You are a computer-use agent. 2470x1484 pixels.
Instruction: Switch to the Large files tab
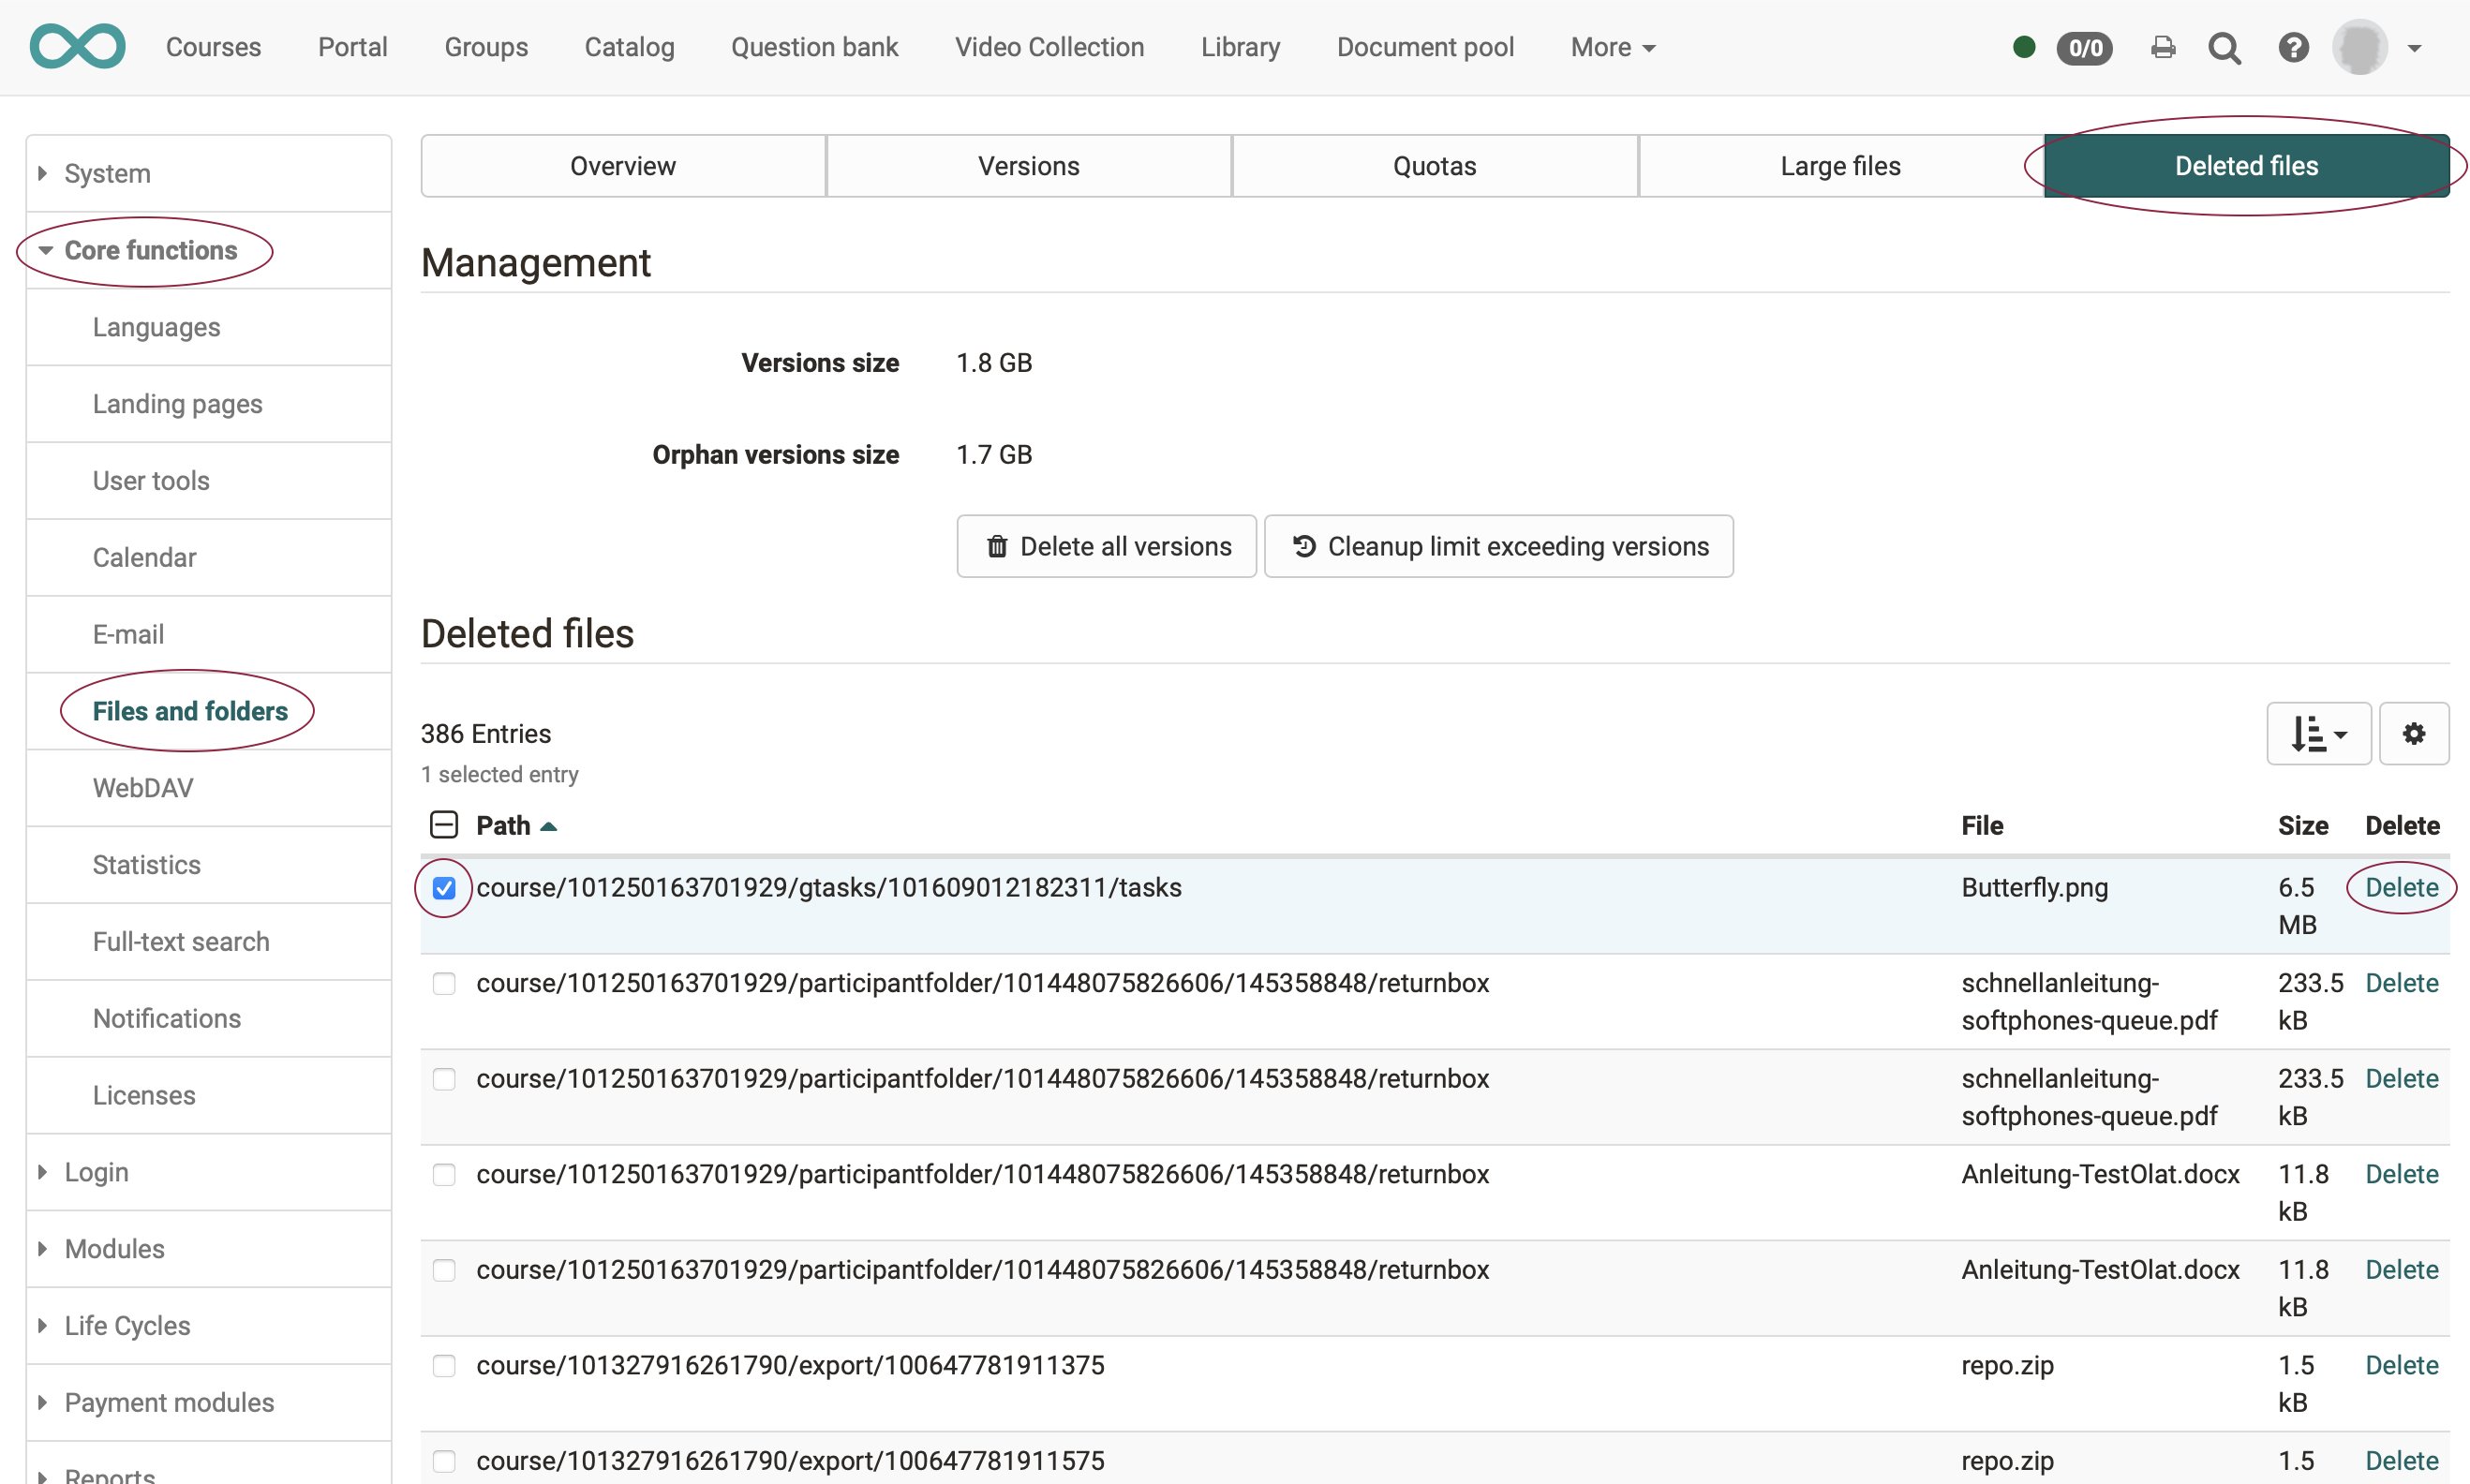[1840, 164]
